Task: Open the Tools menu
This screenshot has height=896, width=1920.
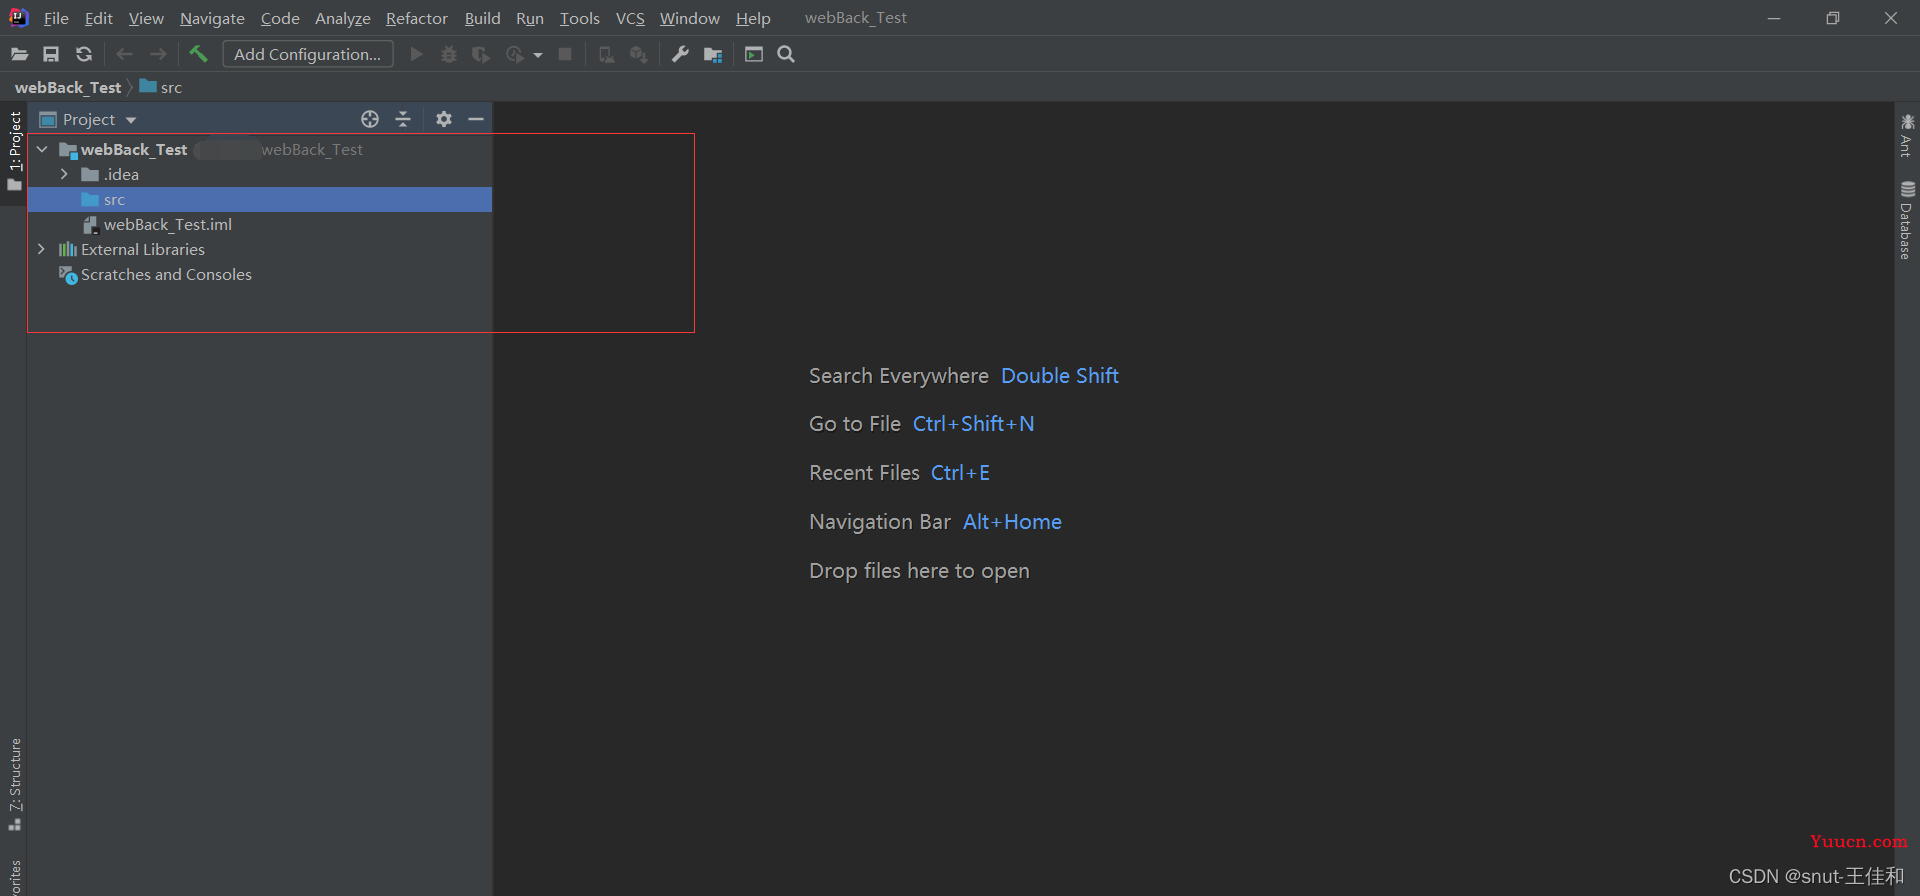Action: (x=579, y=18)
